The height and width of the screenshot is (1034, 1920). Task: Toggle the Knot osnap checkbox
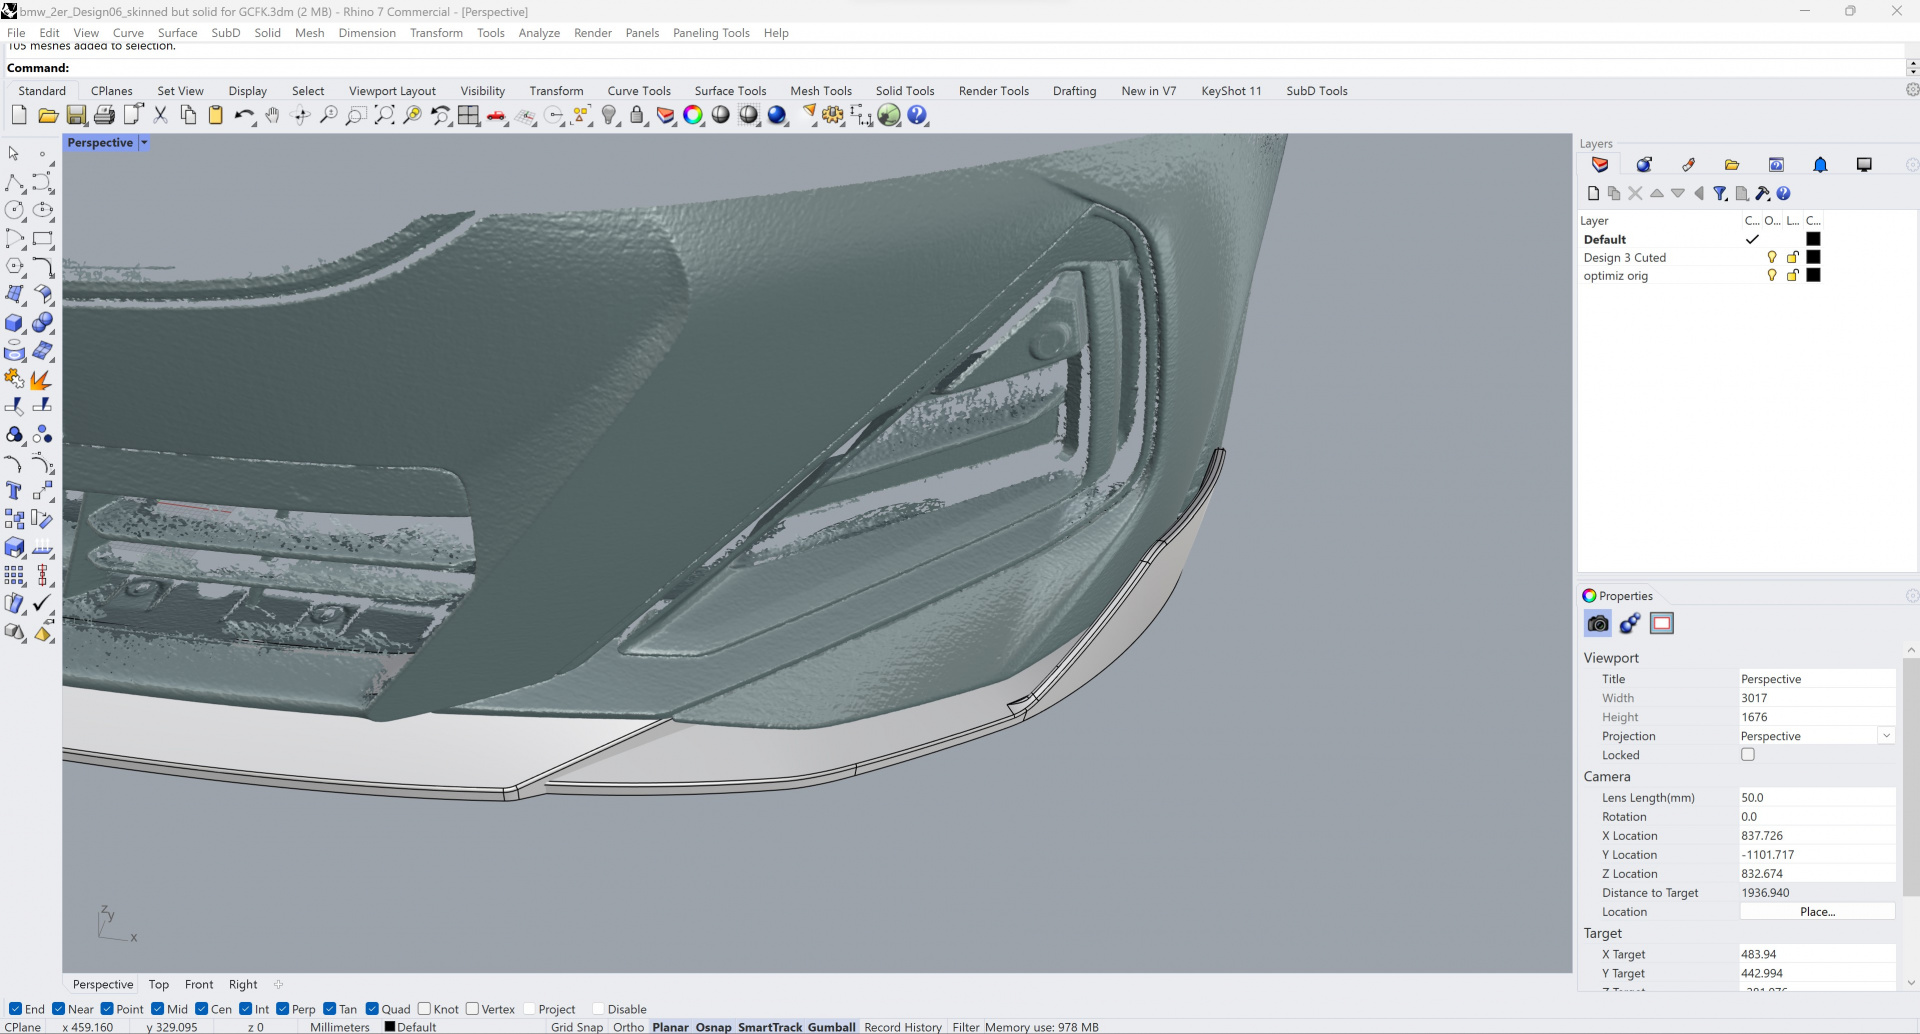pyautogui.click(x=425, y=1009)
